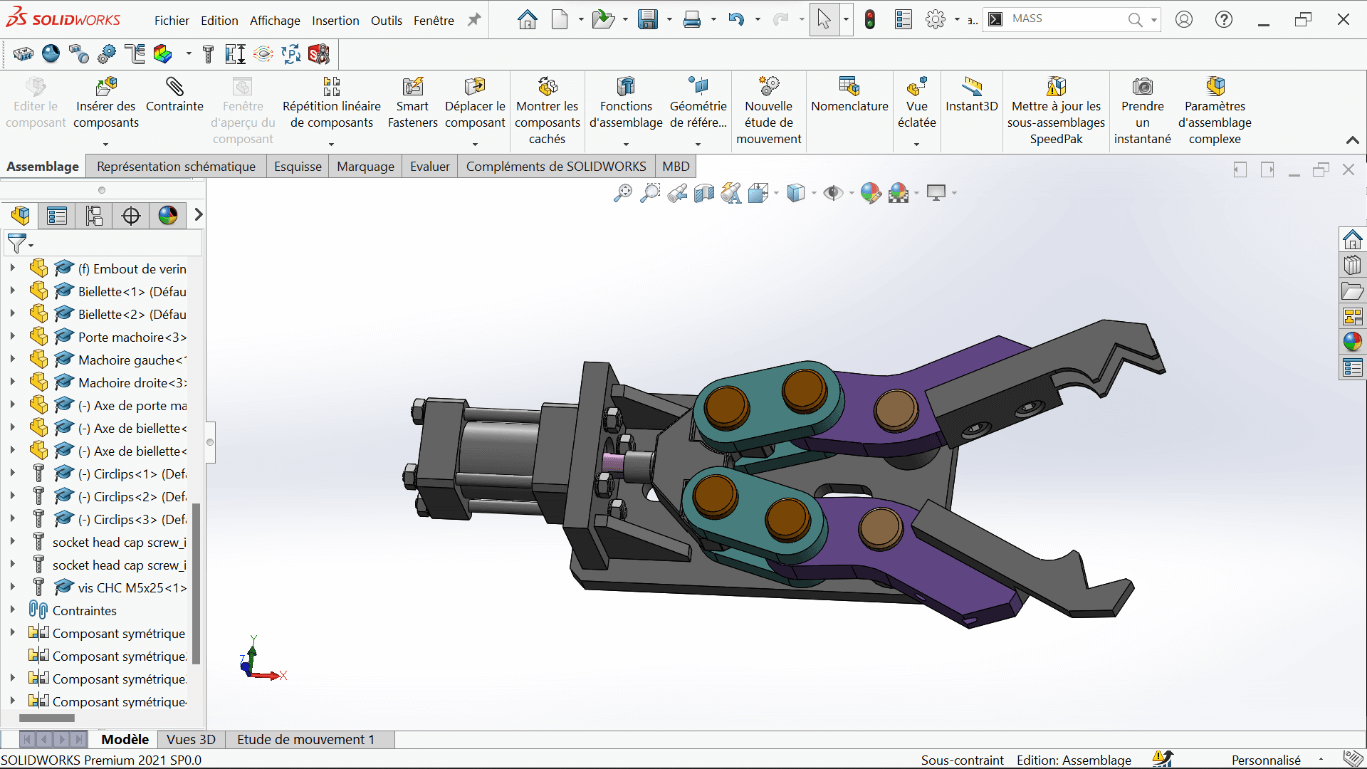Image resolution: width=1367 pixels, height=769 pixels.
Task: Click Nomenclature table icon
Action: coord(849,87)
